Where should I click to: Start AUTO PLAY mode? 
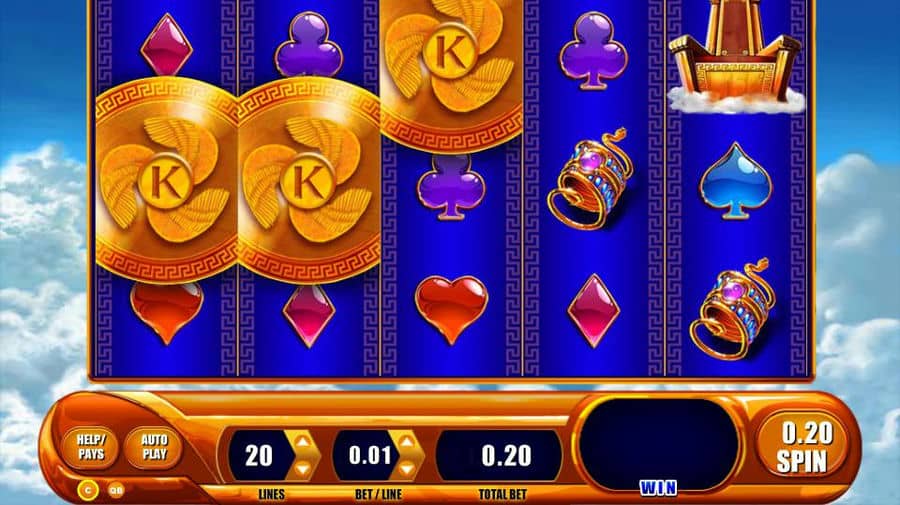click(x=154, y=448)
